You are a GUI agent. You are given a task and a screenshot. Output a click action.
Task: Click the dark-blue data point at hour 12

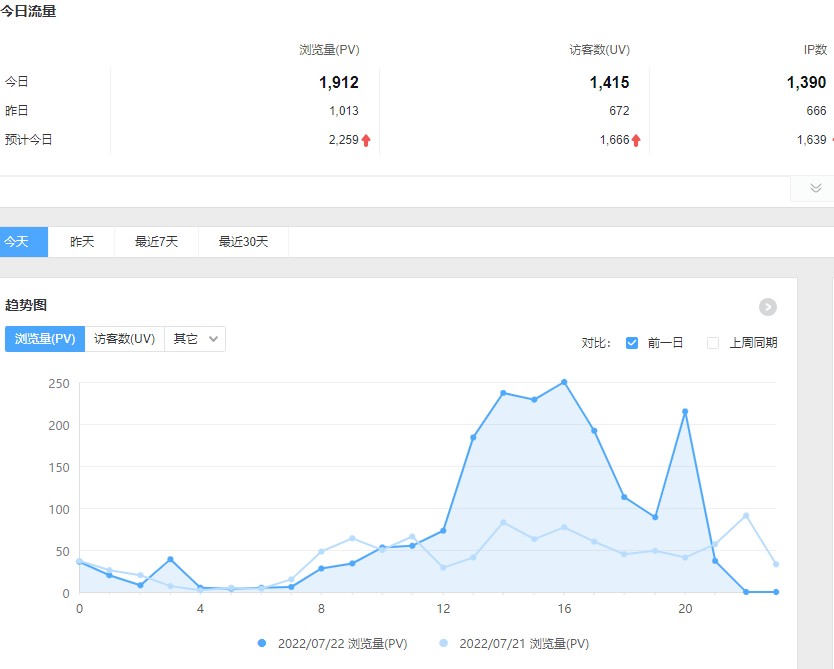click(x=443, y=531)
